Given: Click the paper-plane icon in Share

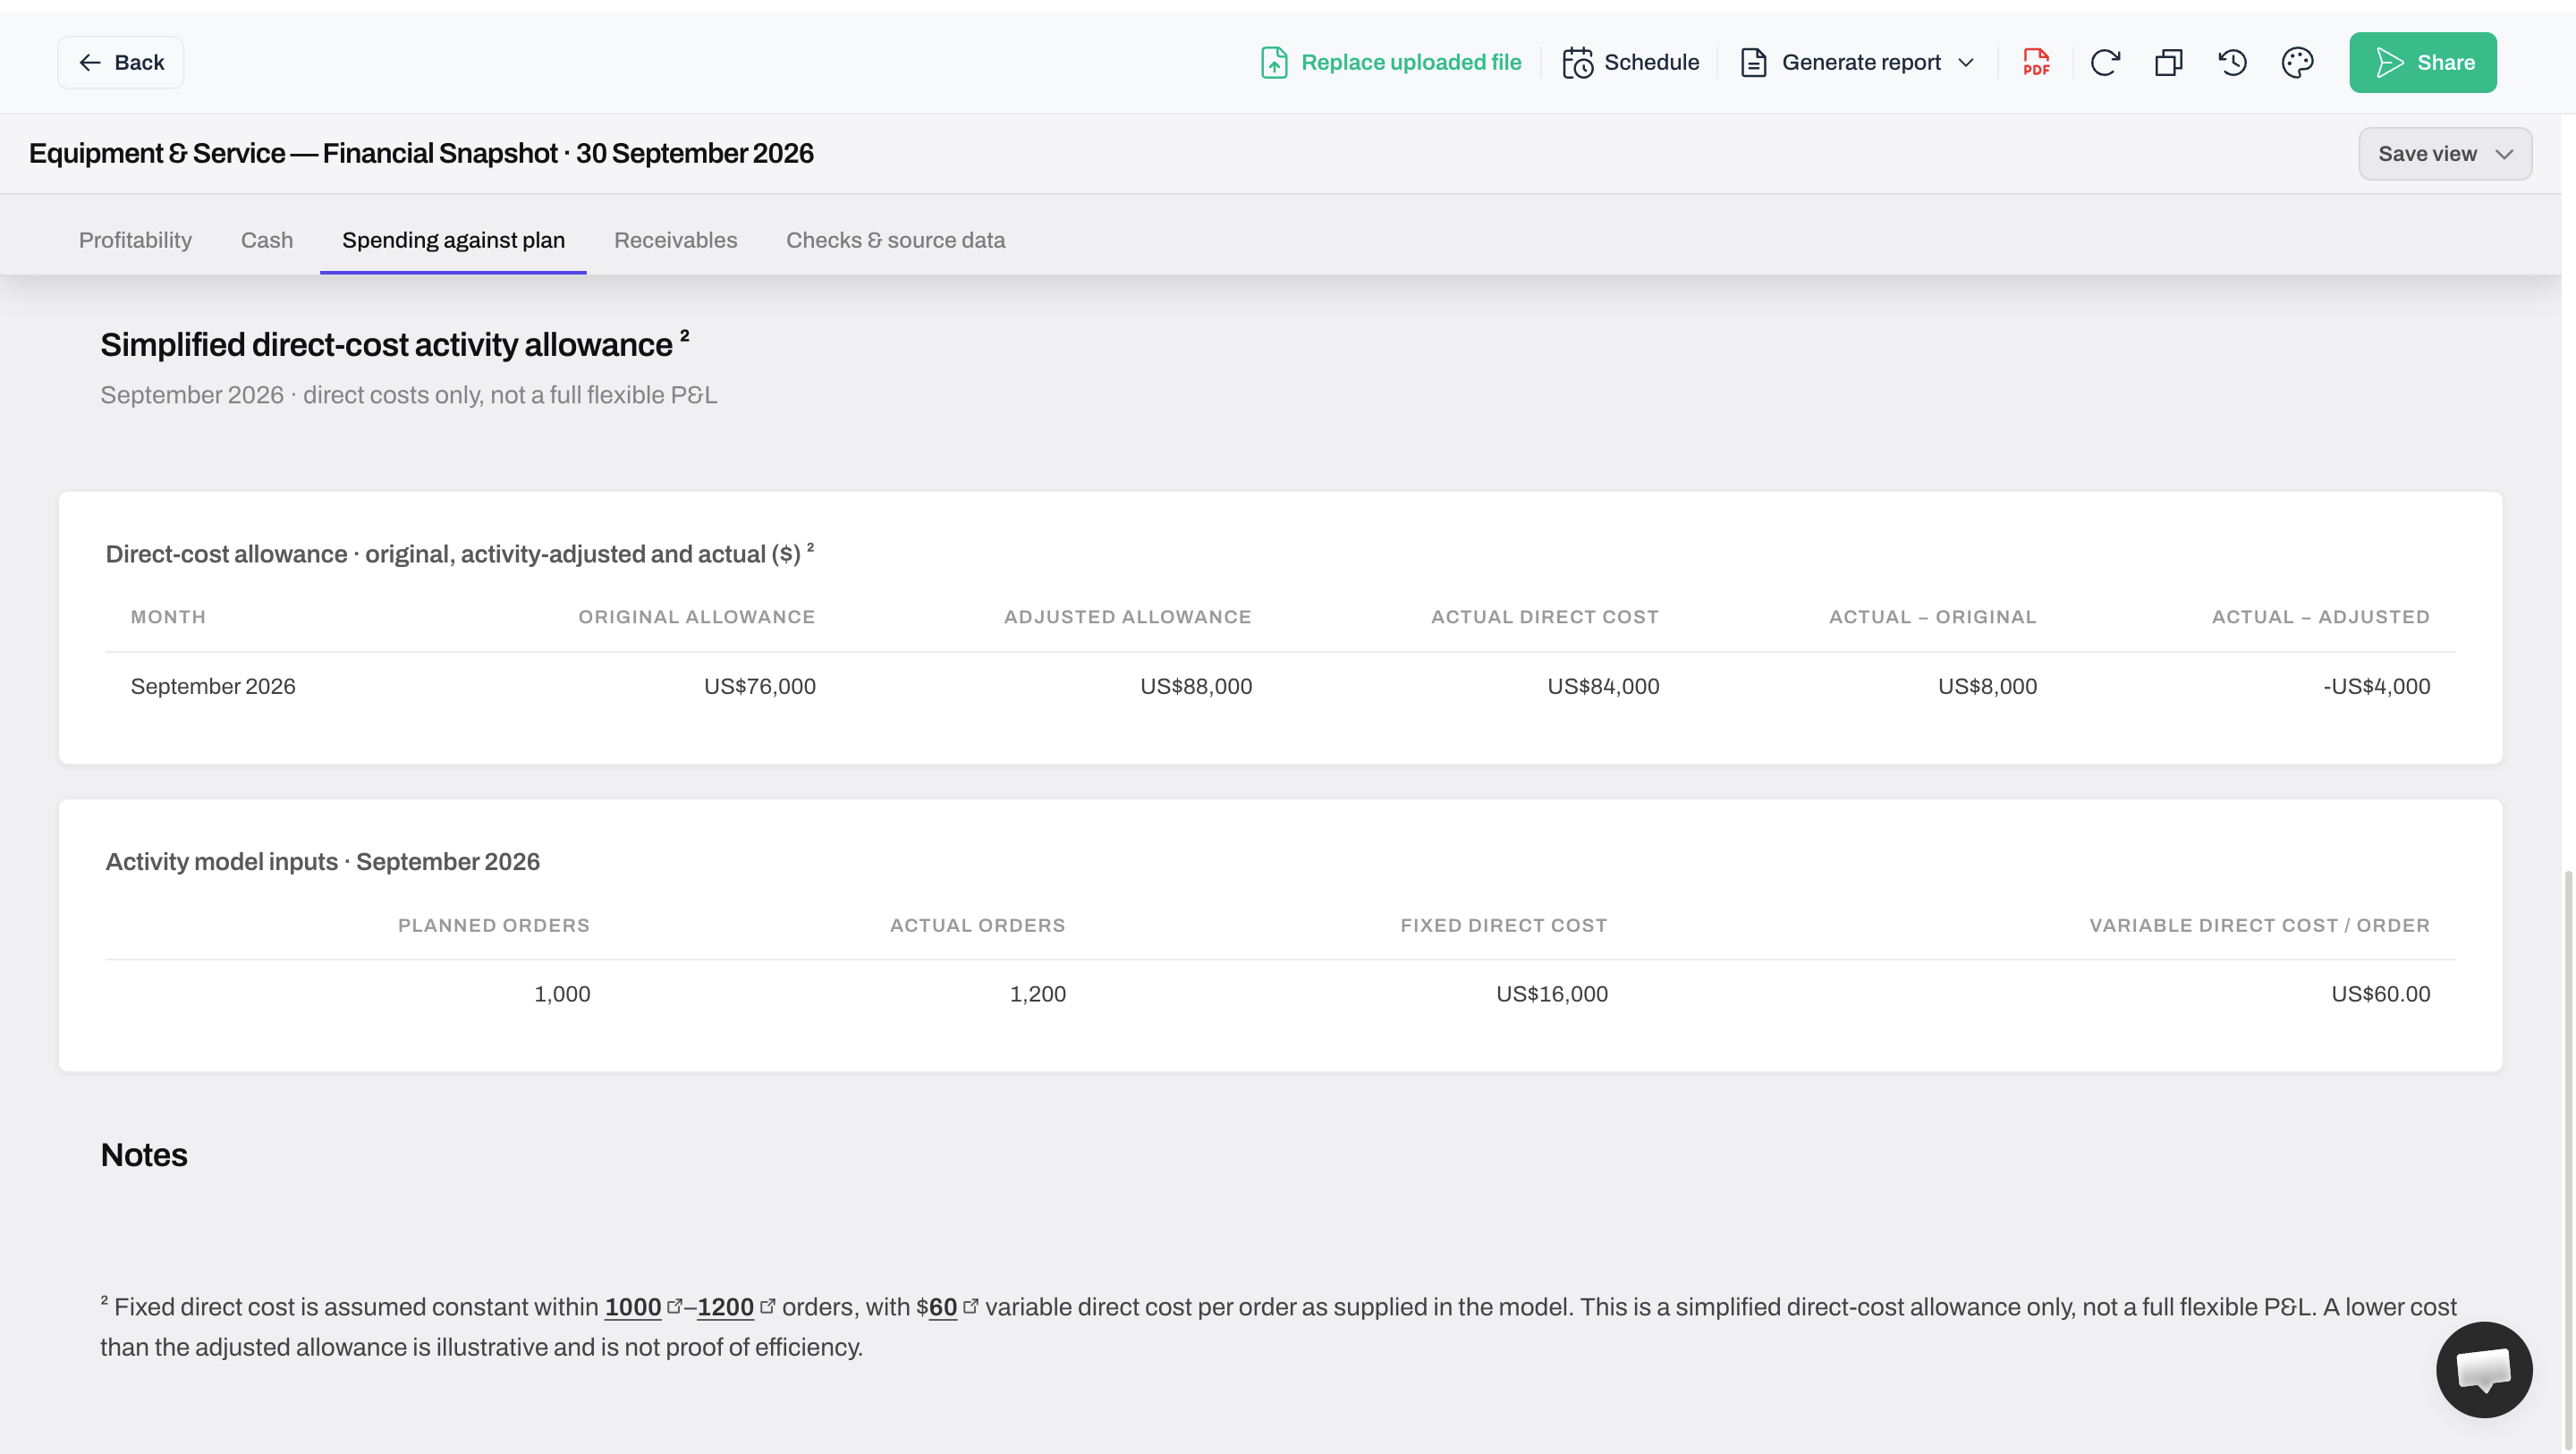Looking at the screenshot, I should [2389, 62].
